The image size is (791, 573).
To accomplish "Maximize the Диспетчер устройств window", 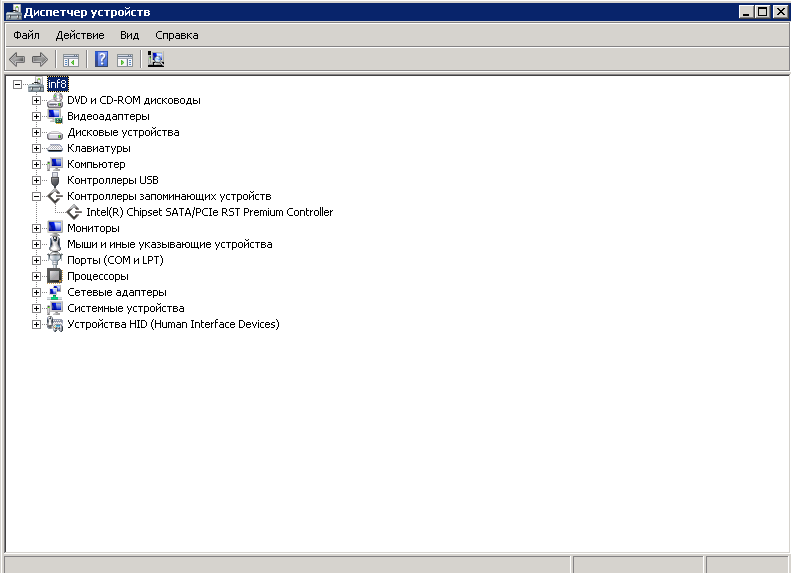I will pos(763,12).
